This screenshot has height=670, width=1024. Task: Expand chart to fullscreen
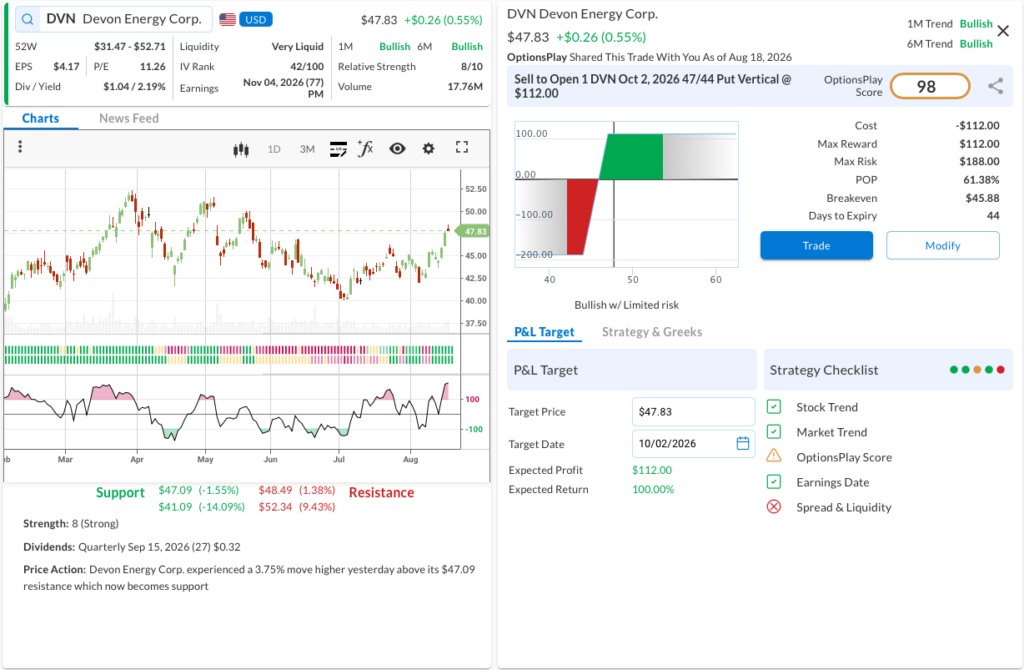[462, 148]
